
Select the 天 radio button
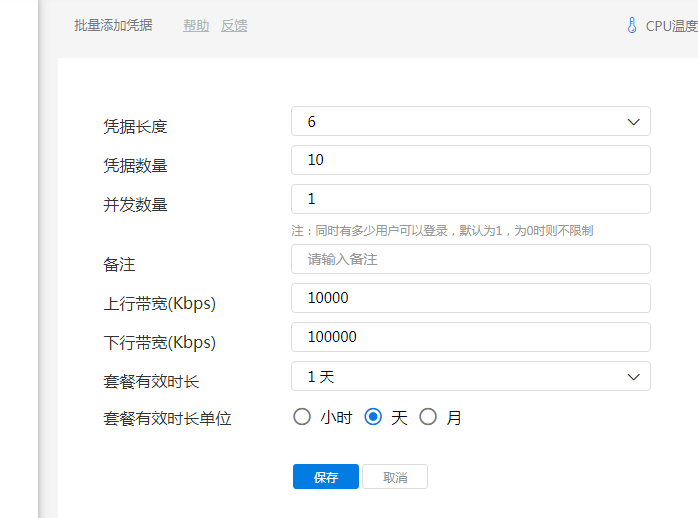(x=374, y=417)
